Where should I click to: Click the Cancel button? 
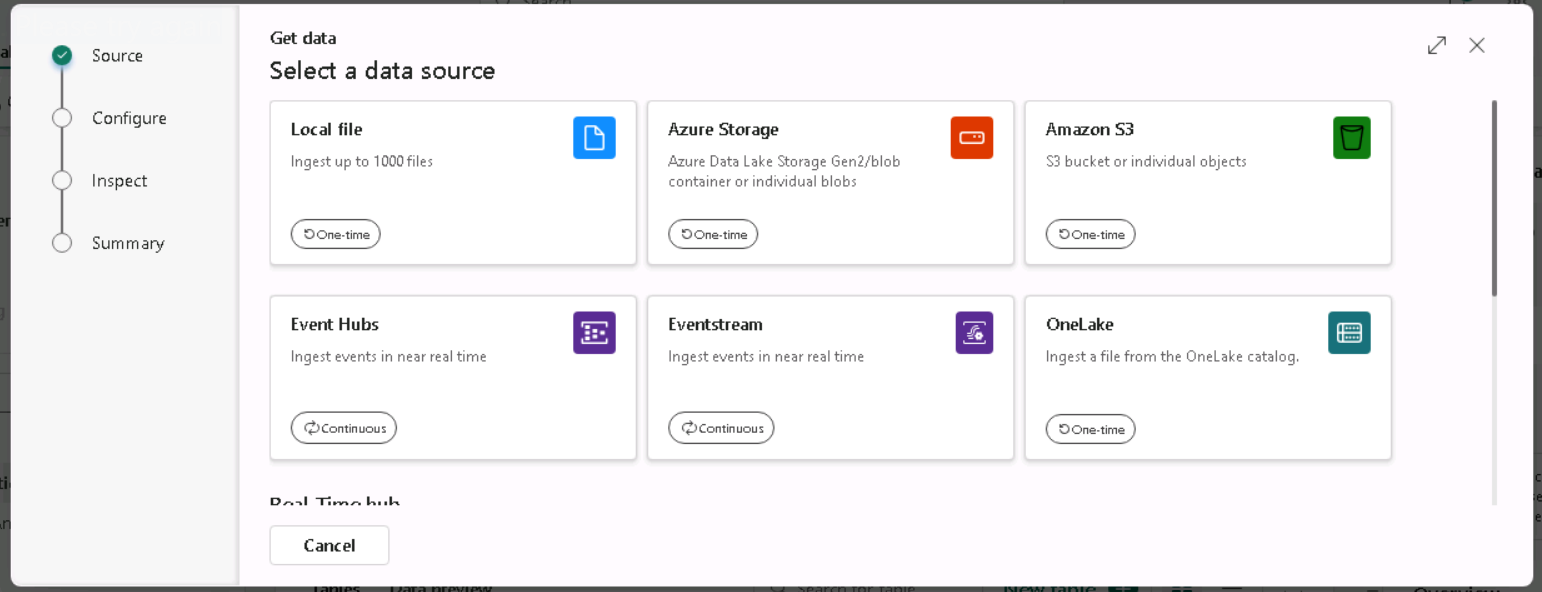pos(329,545)
